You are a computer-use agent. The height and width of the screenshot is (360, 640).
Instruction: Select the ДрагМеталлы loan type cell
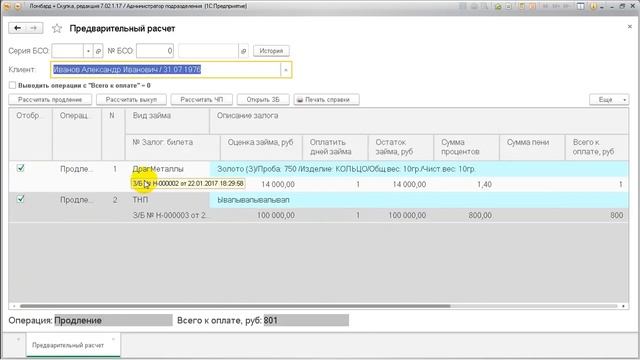point(167,169)
